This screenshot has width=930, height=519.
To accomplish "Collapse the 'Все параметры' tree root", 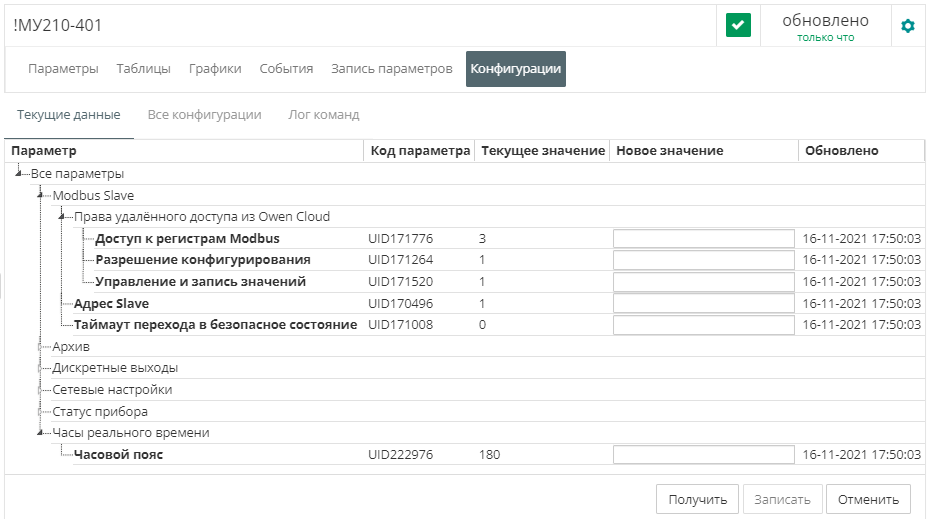I will (19, 174).
